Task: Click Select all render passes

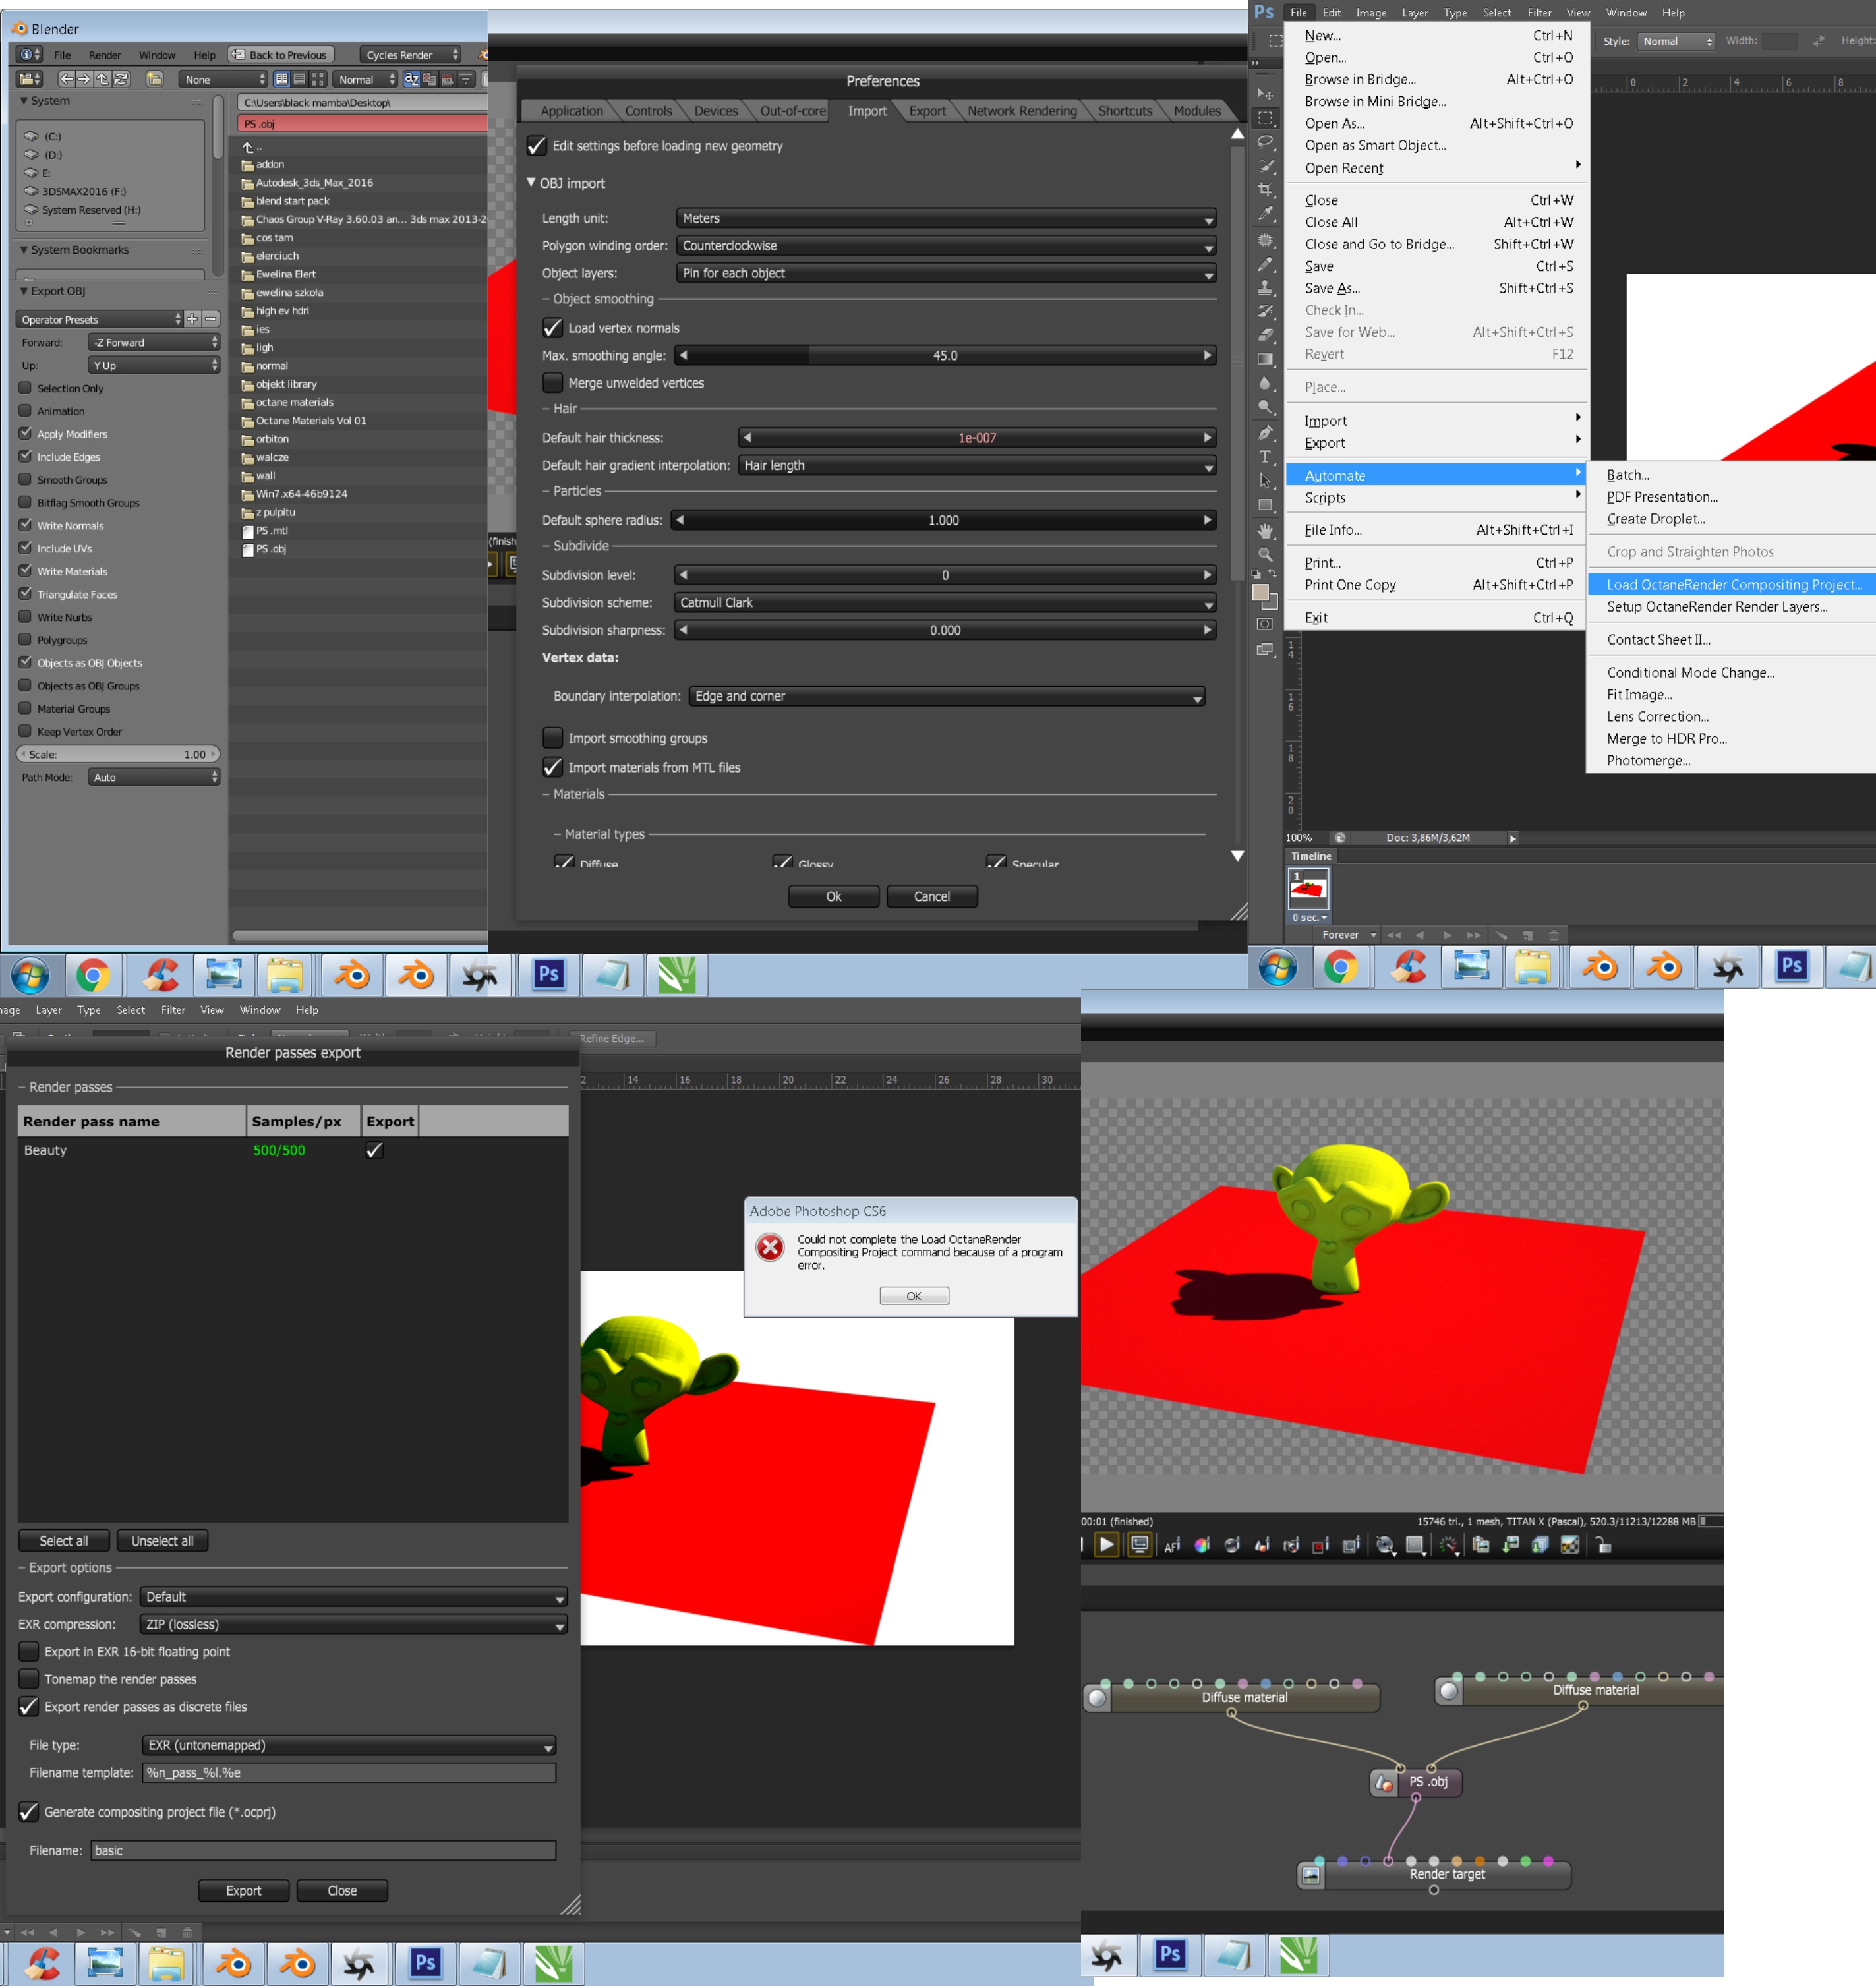Action: click(63, 1541)
